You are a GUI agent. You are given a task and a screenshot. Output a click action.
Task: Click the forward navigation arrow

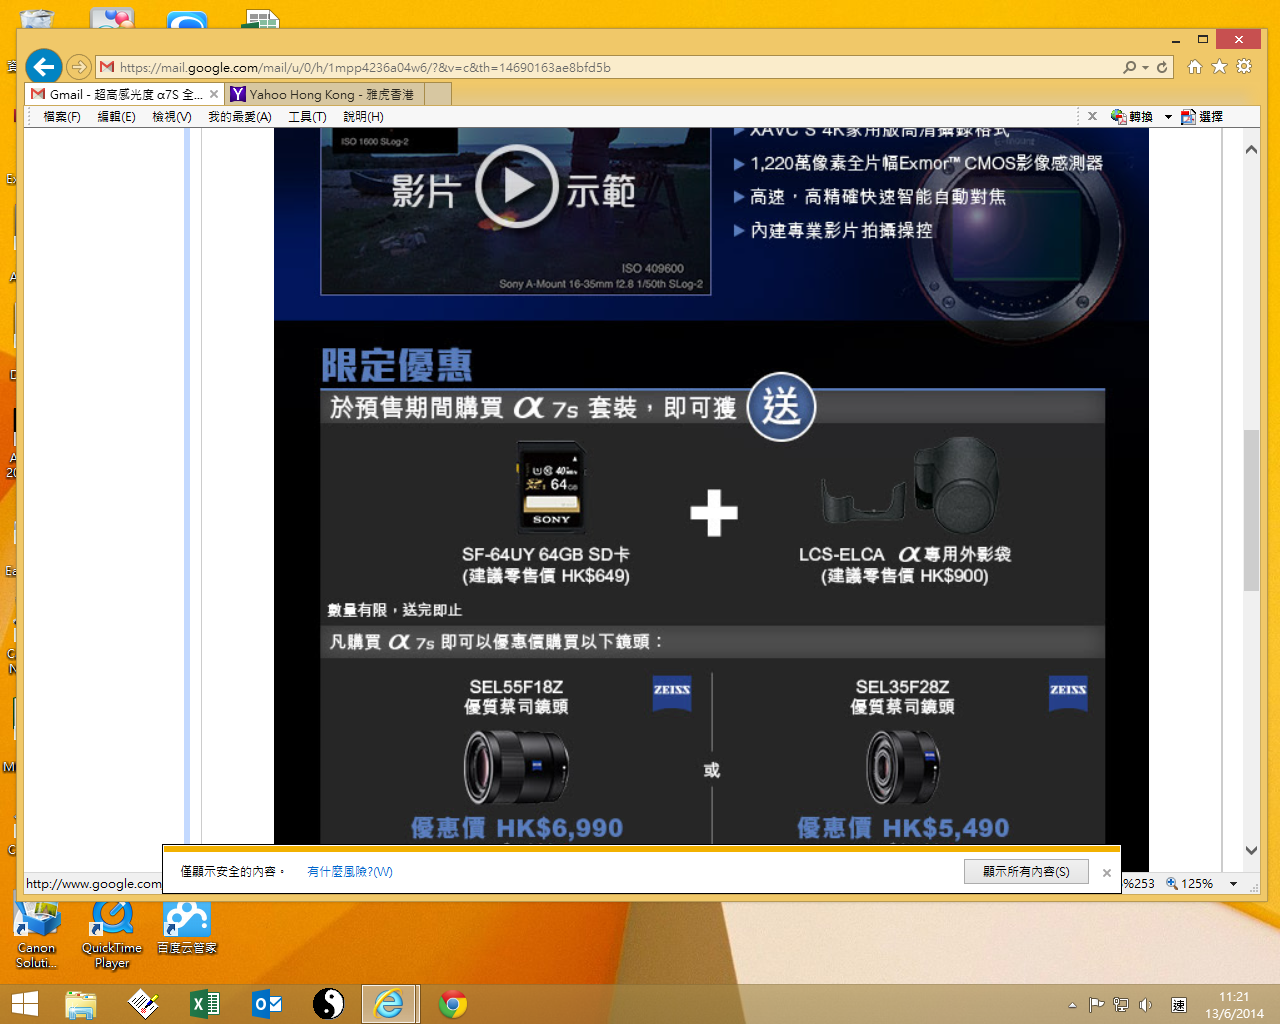pos(79,67)
